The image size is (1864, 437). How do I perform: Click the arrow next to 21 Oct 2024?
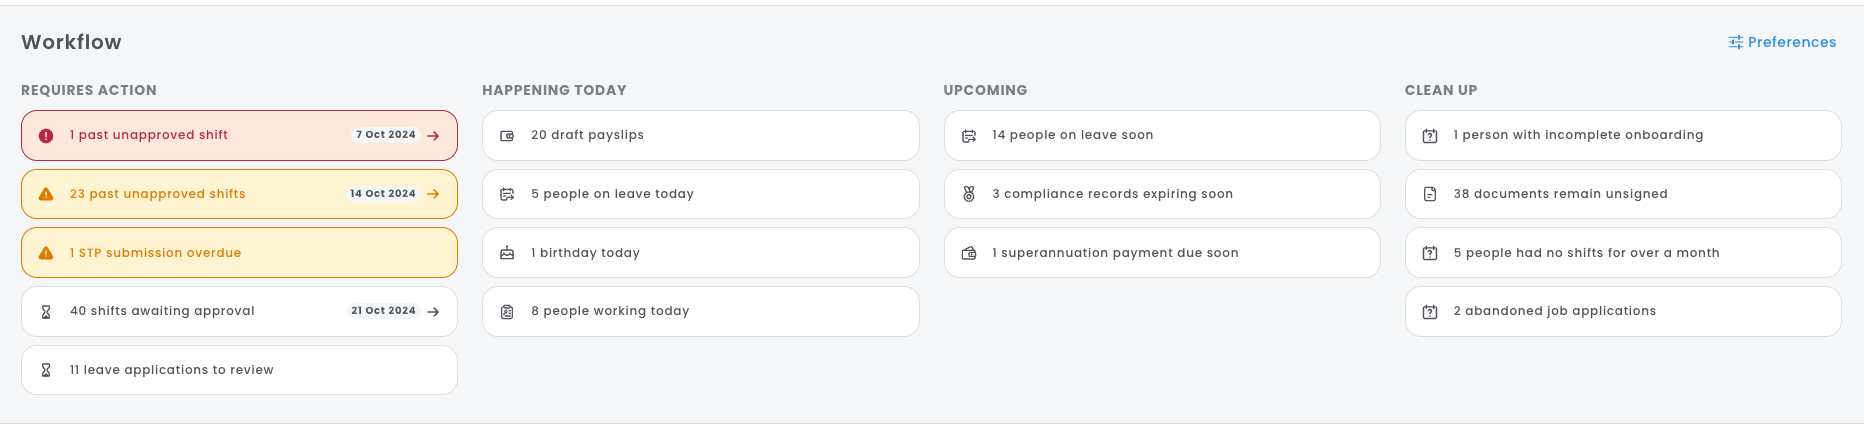(x=433, y=312)
